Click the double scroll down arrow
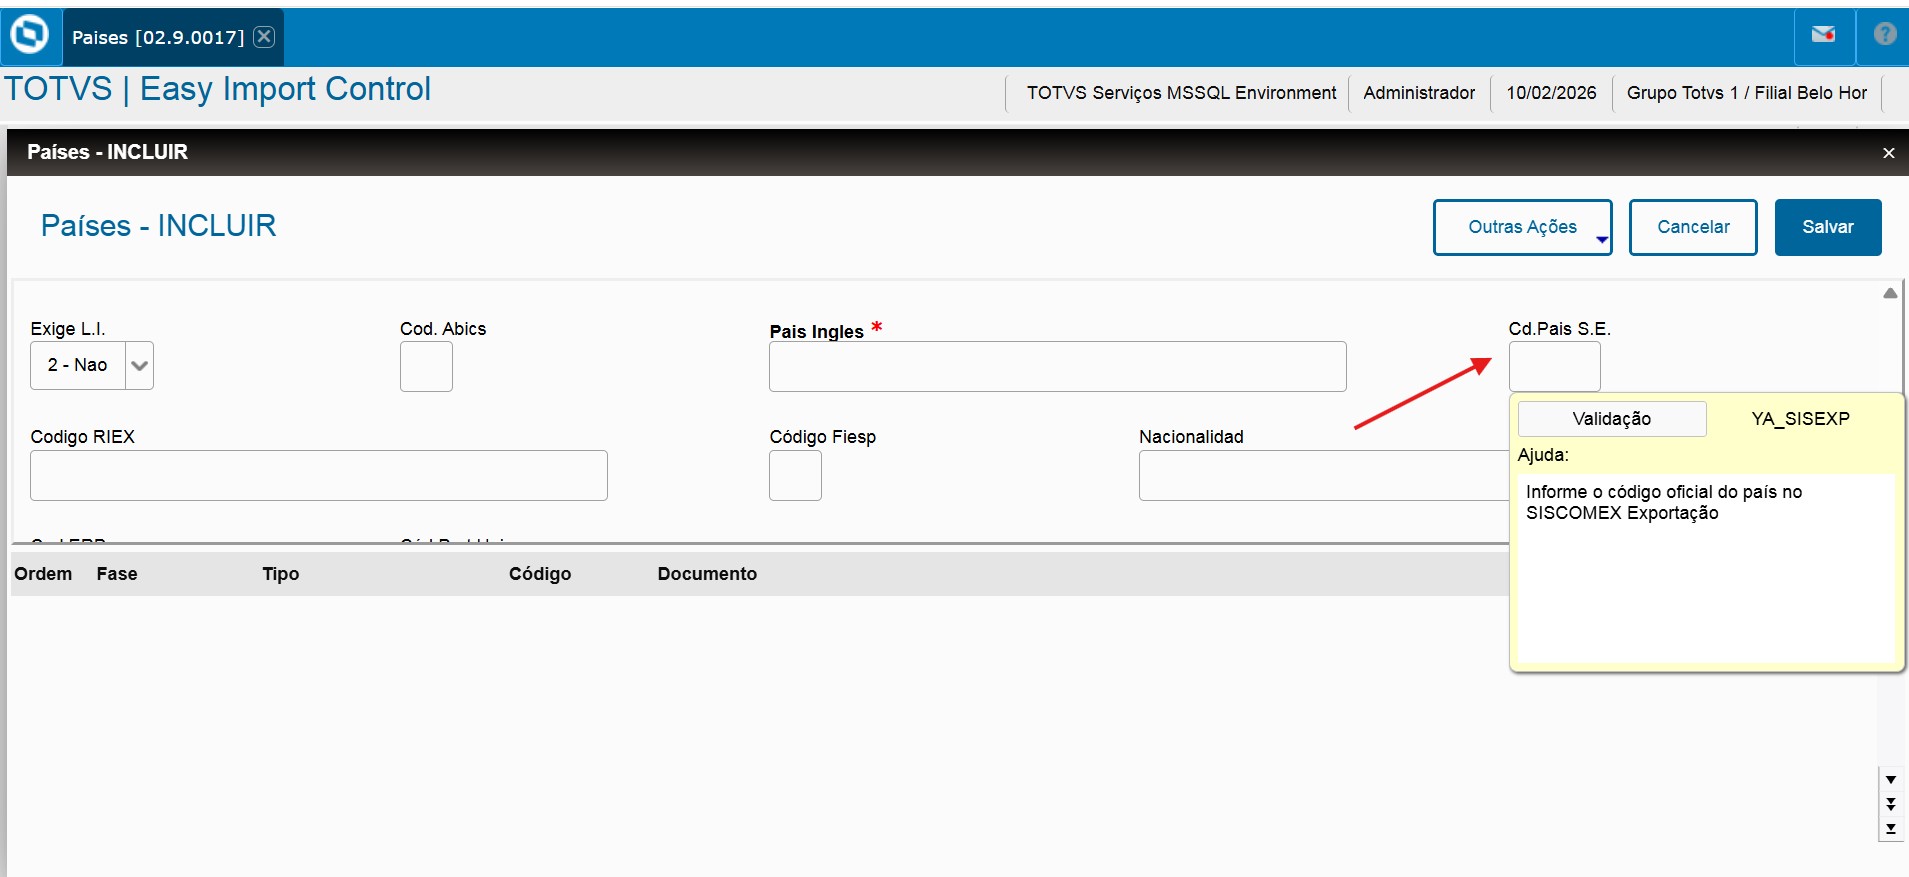Screen dimensions: 1909x877 1890,804
